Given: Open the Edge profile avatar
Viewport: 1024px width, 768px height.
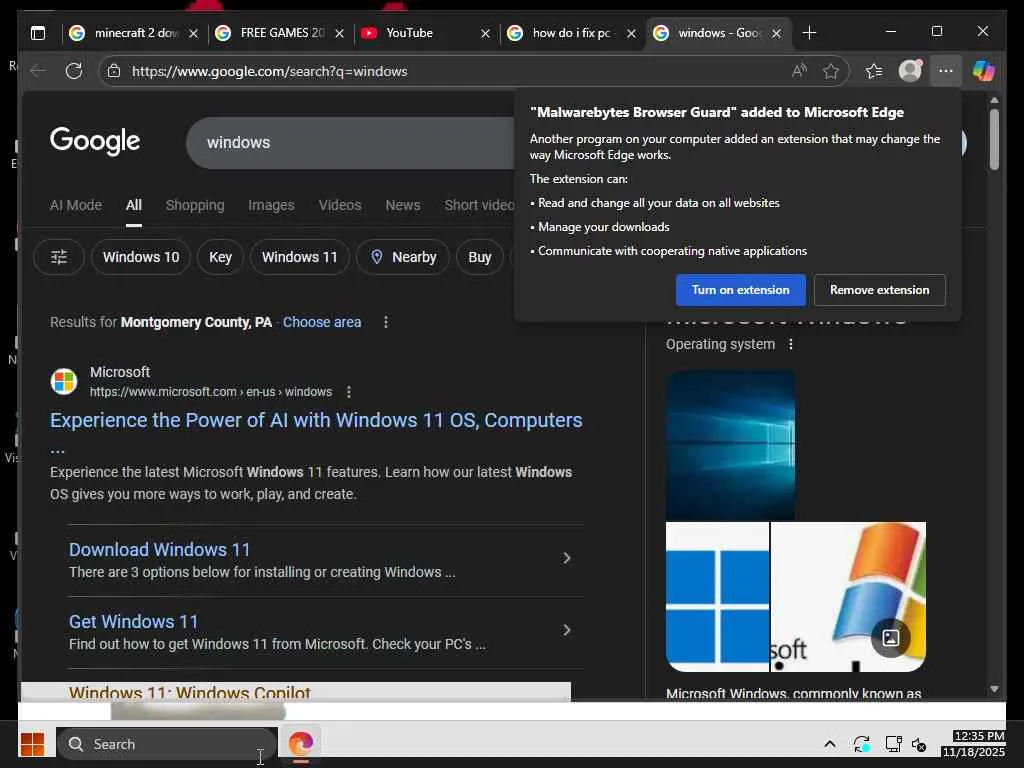Looking at the screenshot, I should [x=910, y=71].
